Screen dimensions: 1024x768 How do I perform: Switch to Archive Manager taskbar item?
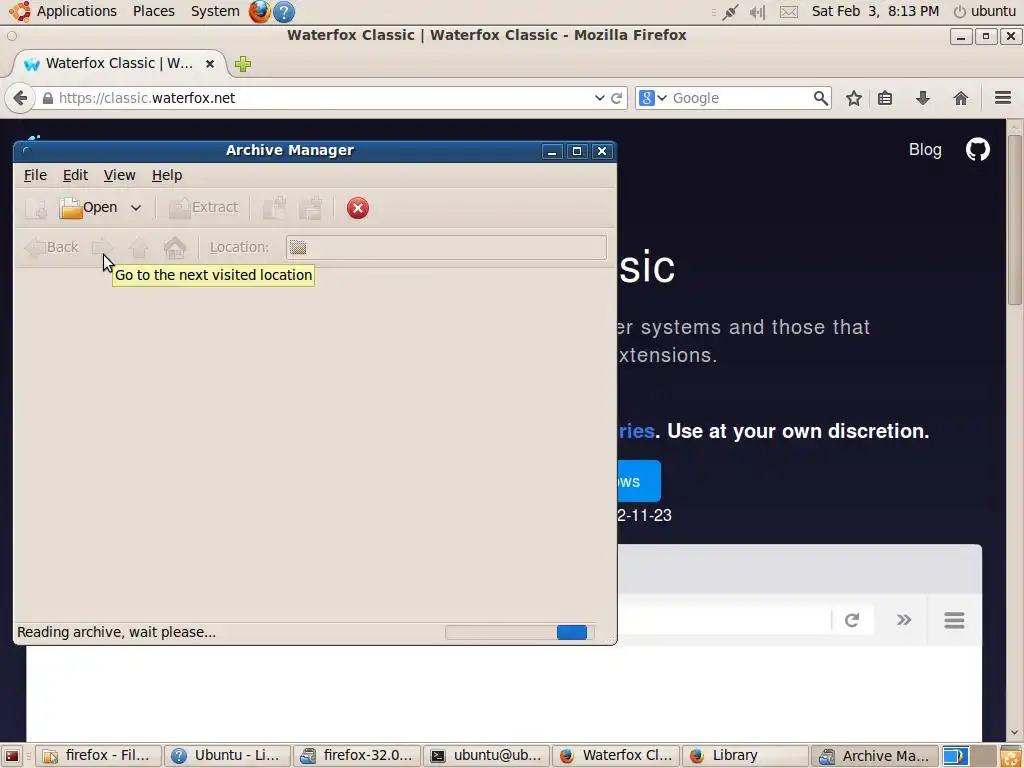click(x=874, y=756)
